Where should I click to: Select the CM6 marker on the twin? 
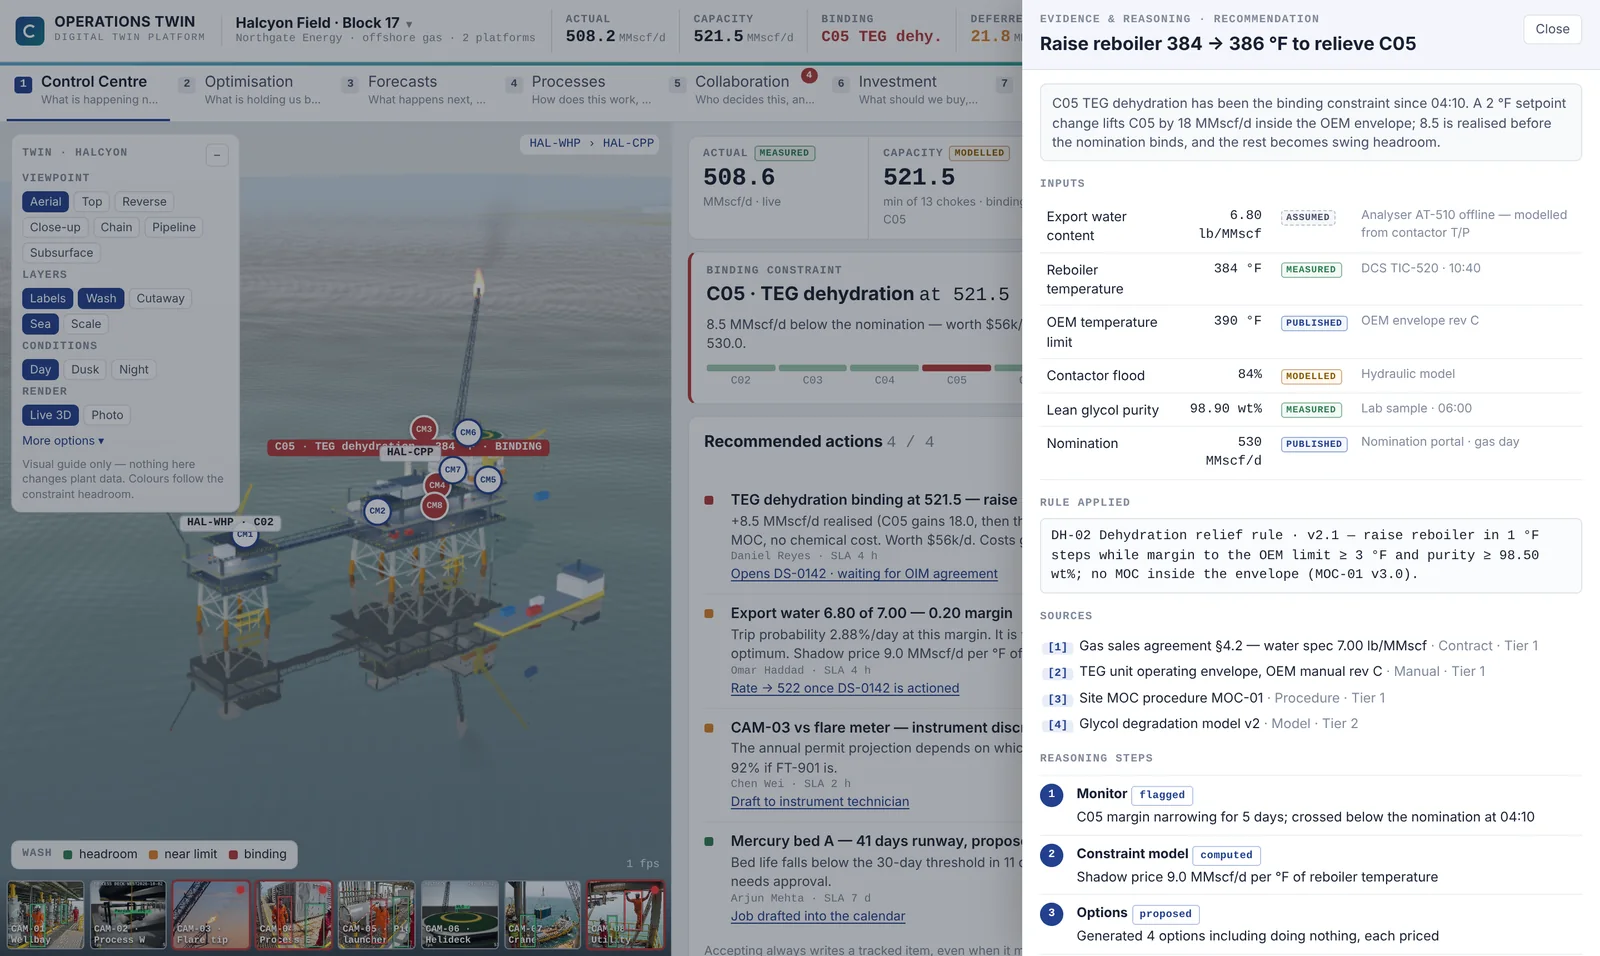[x=468, y=432]
